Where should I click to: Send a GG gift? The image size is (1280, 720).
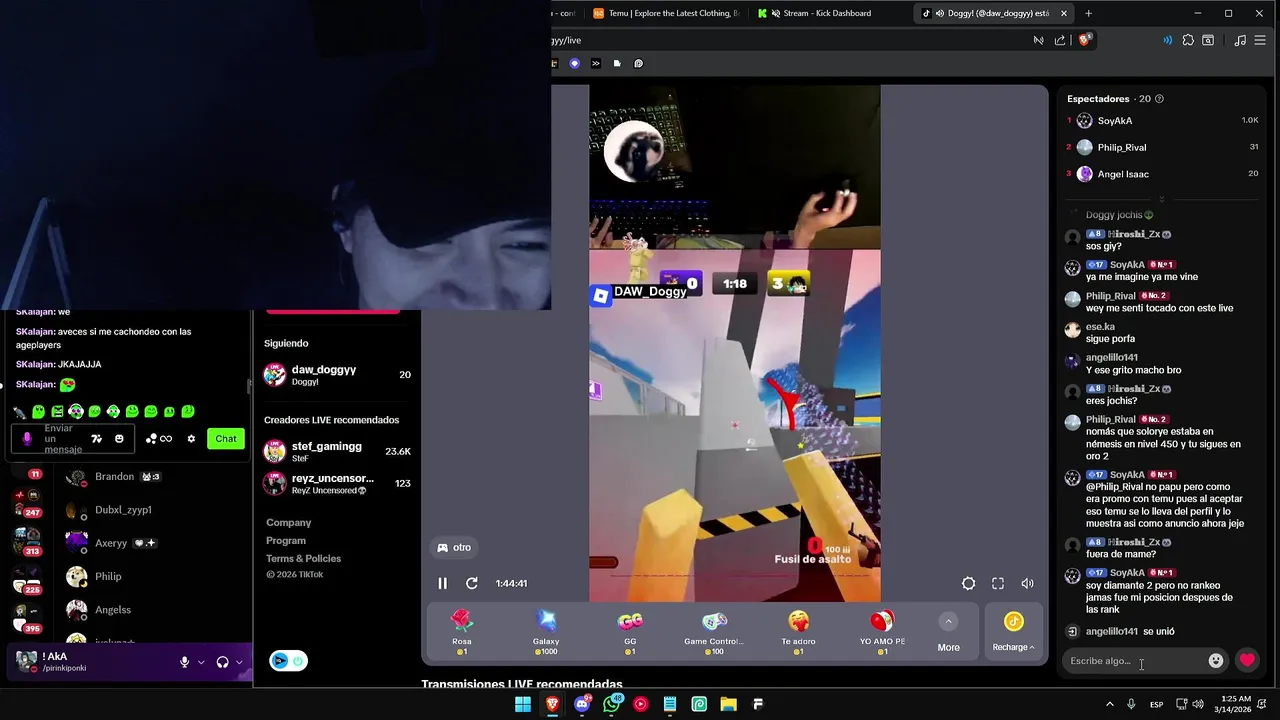point(630,632)
